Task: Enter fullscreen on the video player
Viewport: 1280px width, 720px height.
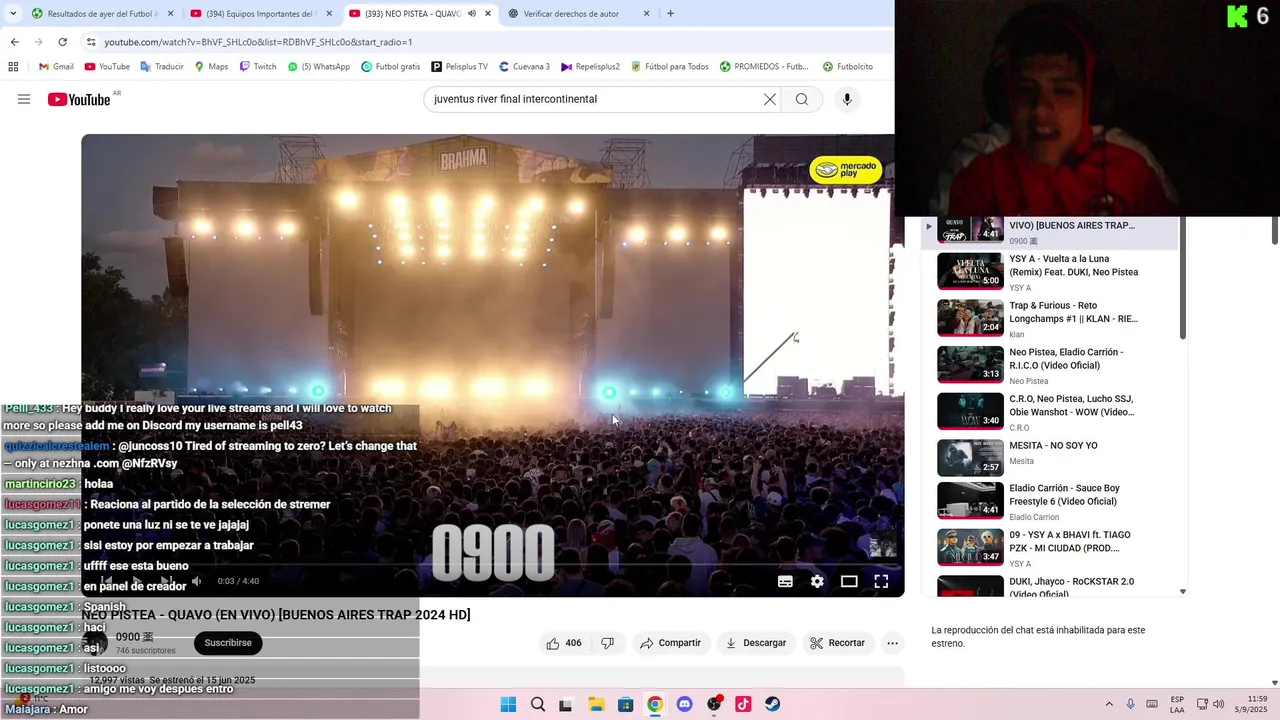Action: 881,581
